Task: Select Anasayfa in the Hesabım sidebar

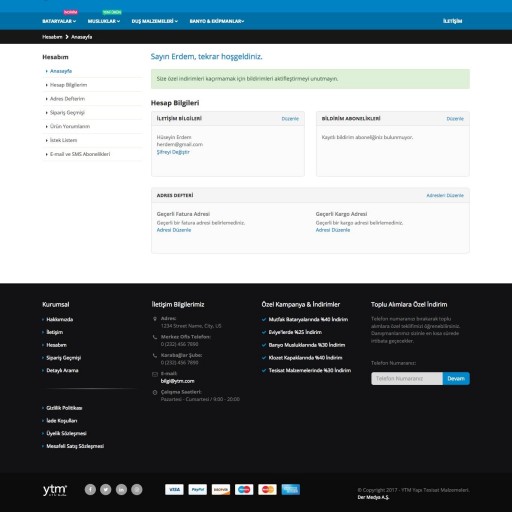Action: (x=61, y=71)
